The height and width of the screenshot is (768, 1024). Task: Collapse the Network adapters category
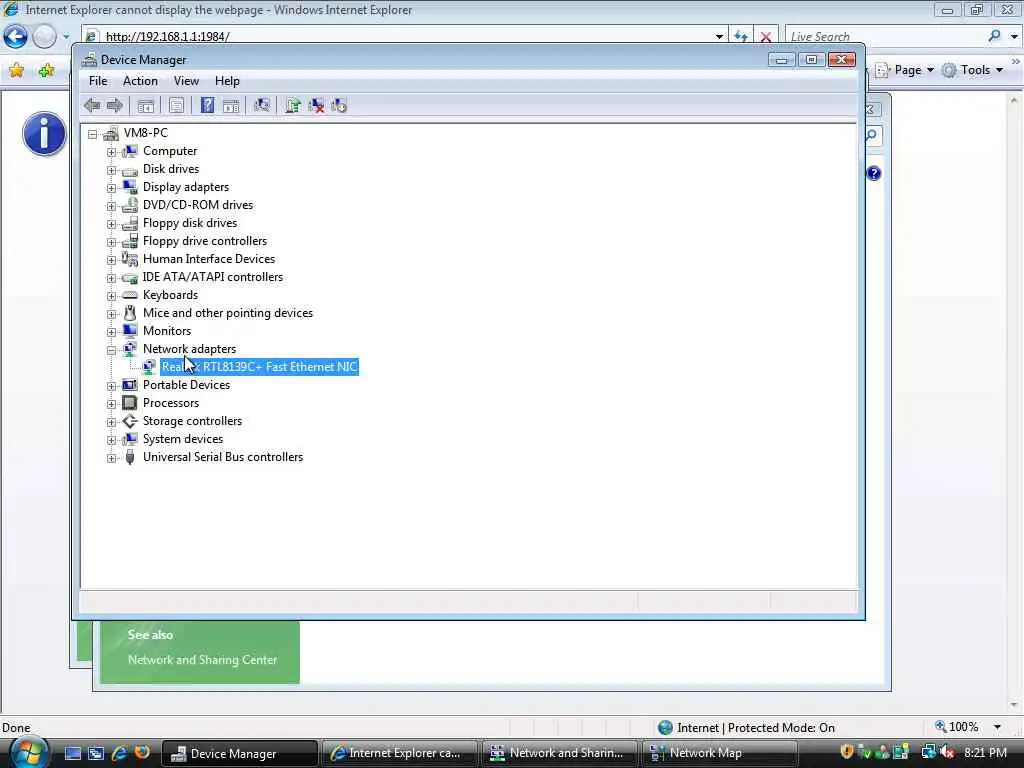point(112,350)
